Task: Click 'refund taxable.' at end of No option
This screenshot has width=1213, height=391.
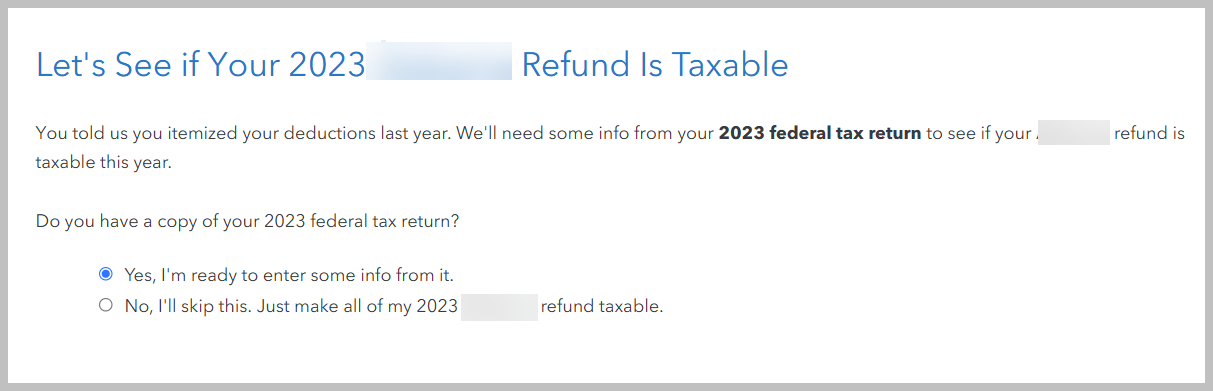Action: (602, 306)
